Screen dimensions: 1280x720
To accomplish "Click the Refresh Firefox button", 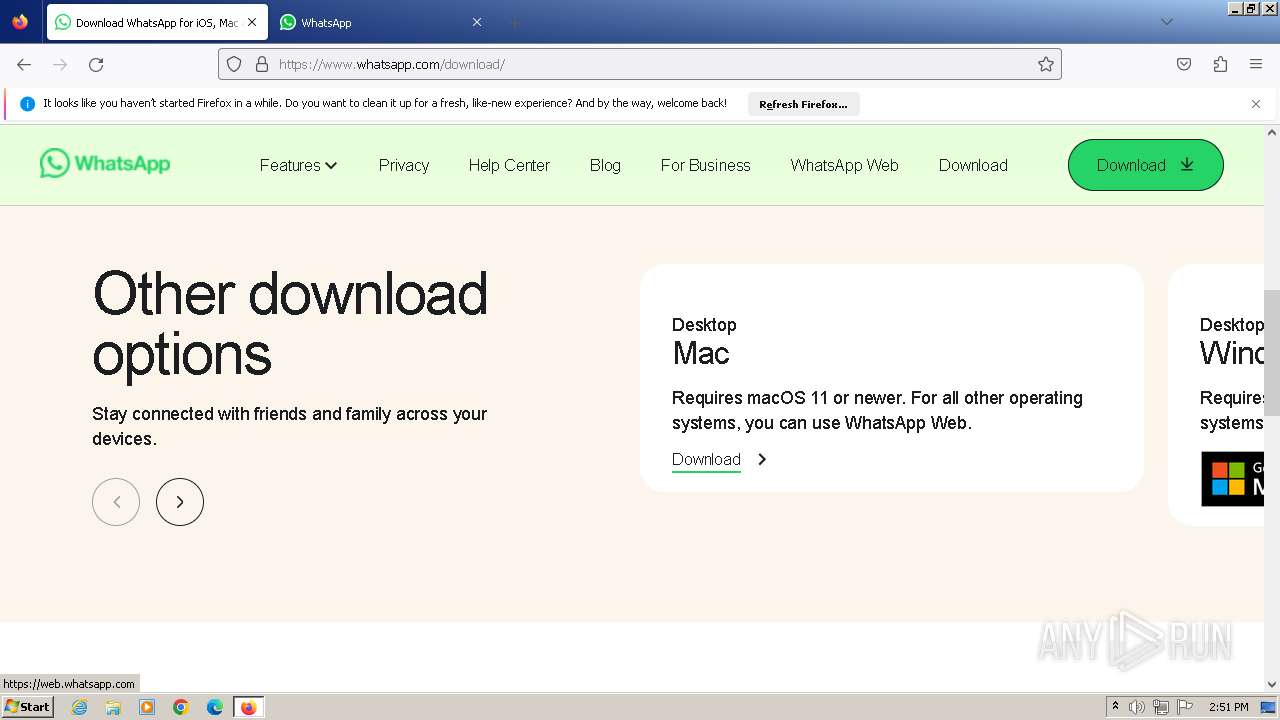I will [803, 104].
